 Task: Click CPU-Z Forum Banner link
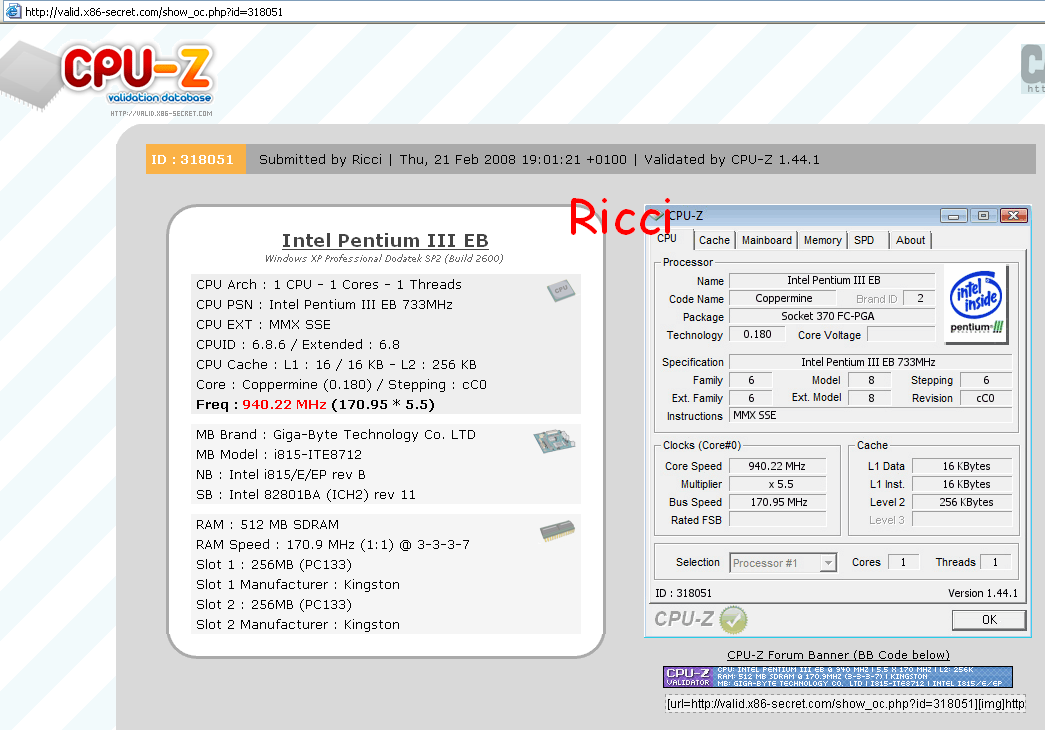point(838,655)
